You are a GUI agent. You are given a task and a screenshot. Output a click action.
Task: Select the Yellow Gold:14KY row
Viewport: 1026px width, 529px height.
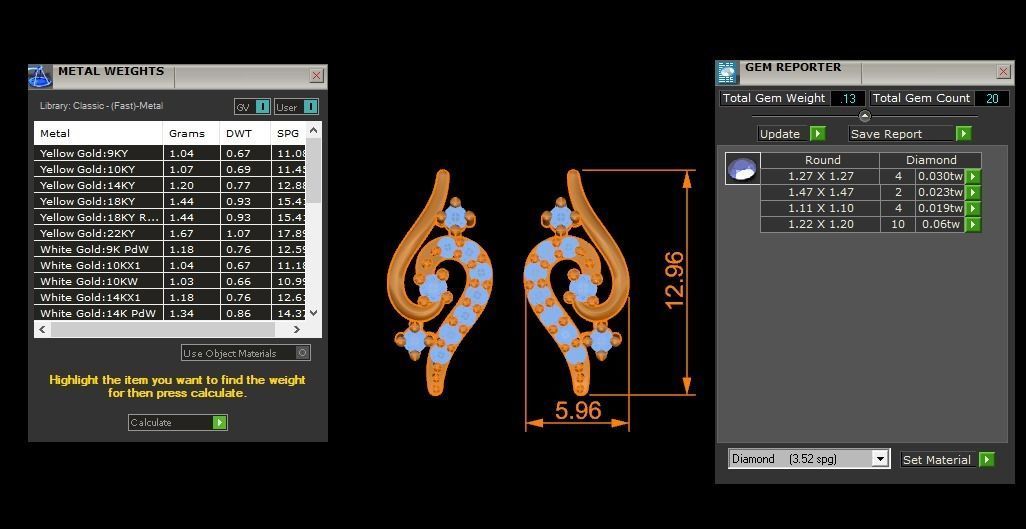pos(170,185)
